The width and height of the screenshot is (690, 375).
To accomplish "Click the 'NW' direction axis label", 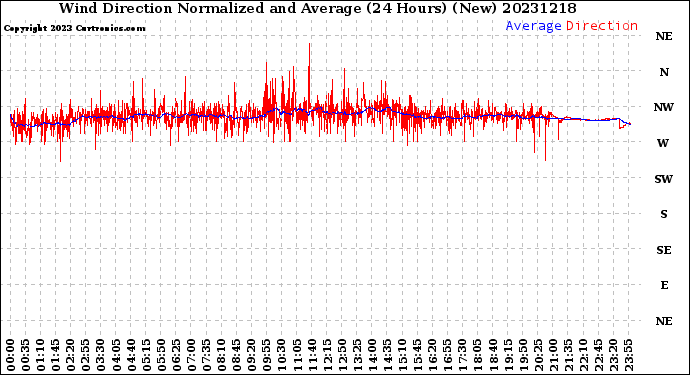I will [664, 107].
